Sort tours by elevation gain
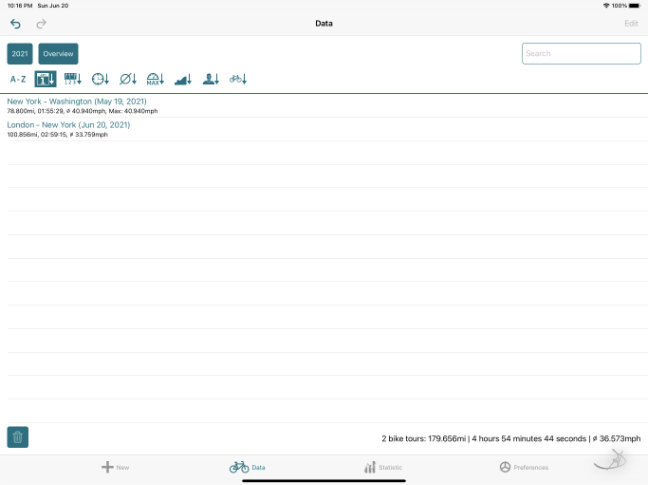 (x=183, y=79)
